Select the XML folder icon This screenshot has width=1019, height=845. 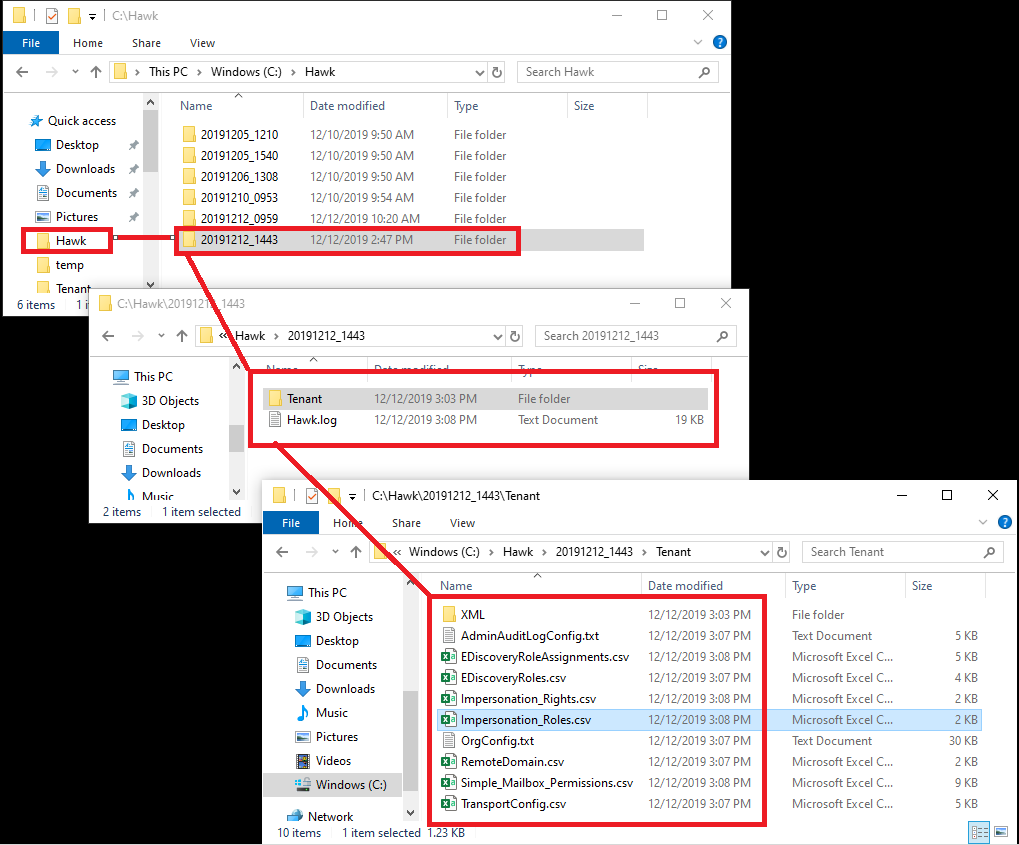(448, 615)
